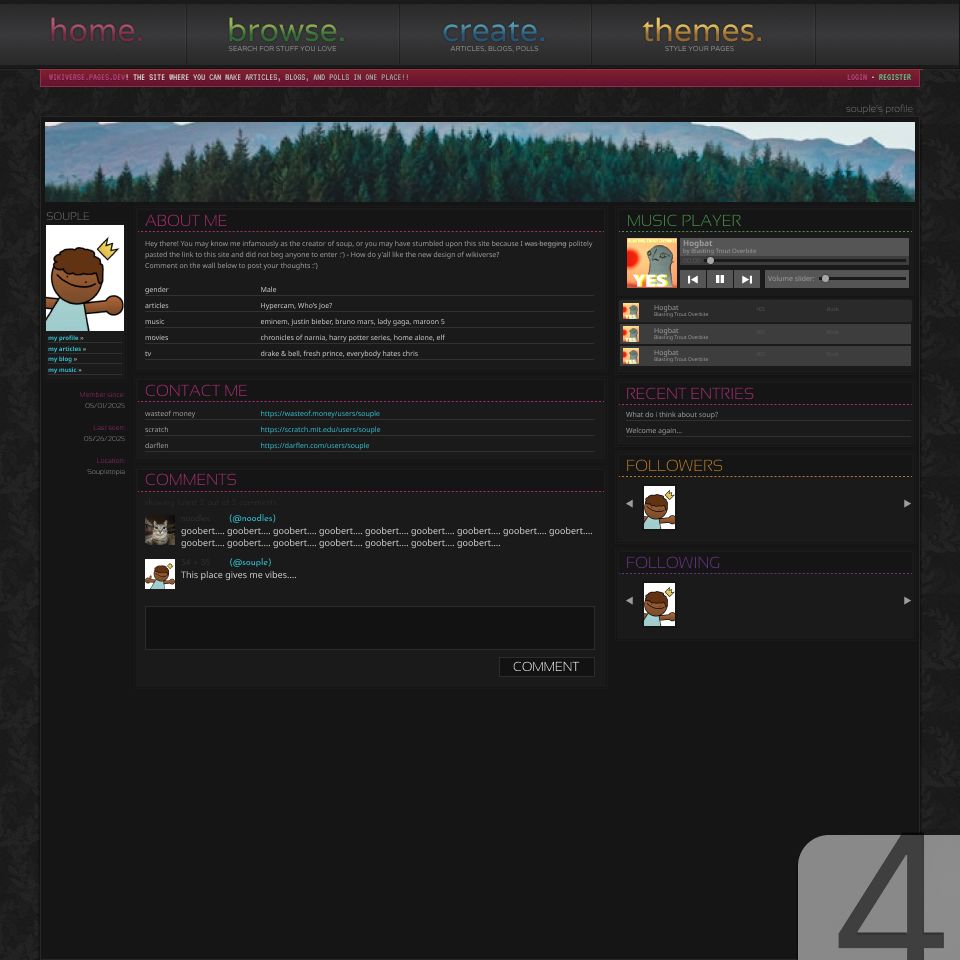
Task: Go to the home page
Action: coord(96,31)
